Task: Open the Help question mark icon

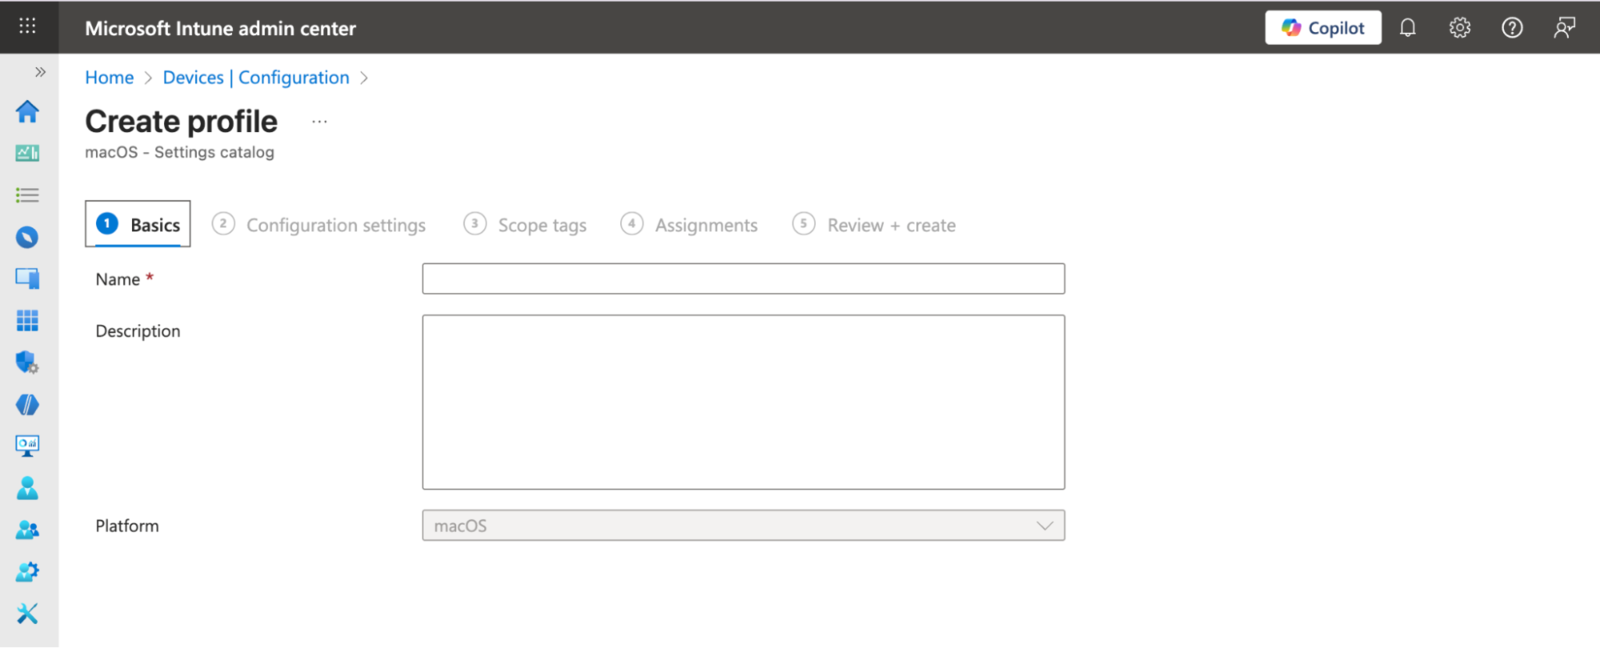Action: (1512, 28)
